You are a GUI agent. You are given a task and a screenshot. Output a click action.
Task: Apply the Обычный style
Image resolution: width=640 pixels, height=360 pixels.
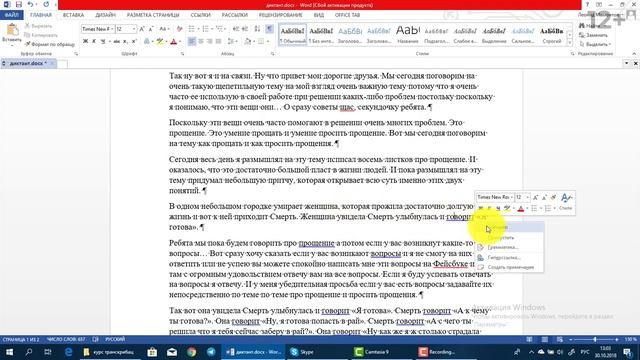click(x=293, y=35)
